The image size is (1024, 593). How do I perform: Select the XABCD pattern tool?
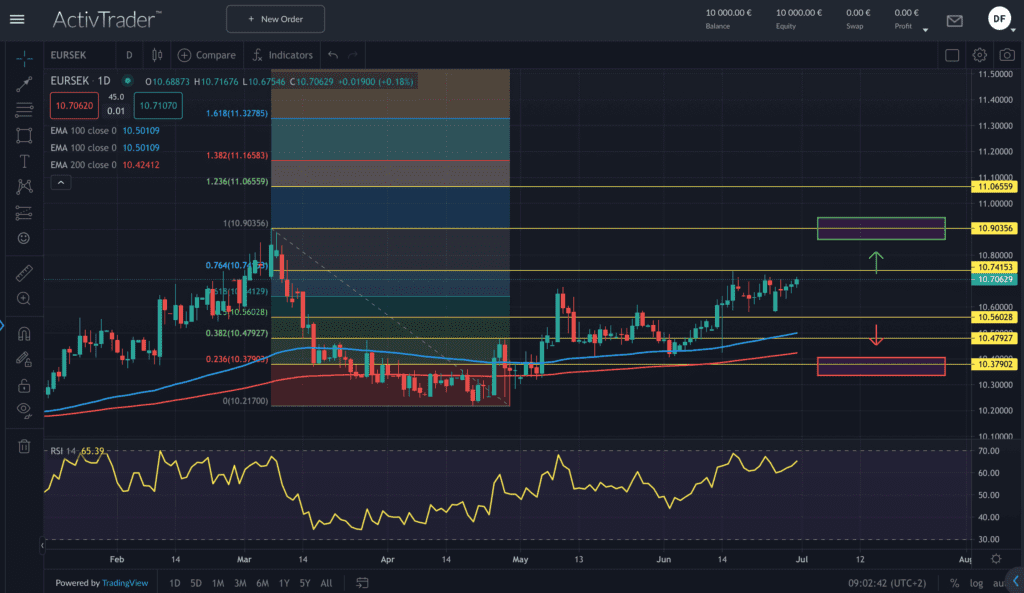[x=24, y=186]
